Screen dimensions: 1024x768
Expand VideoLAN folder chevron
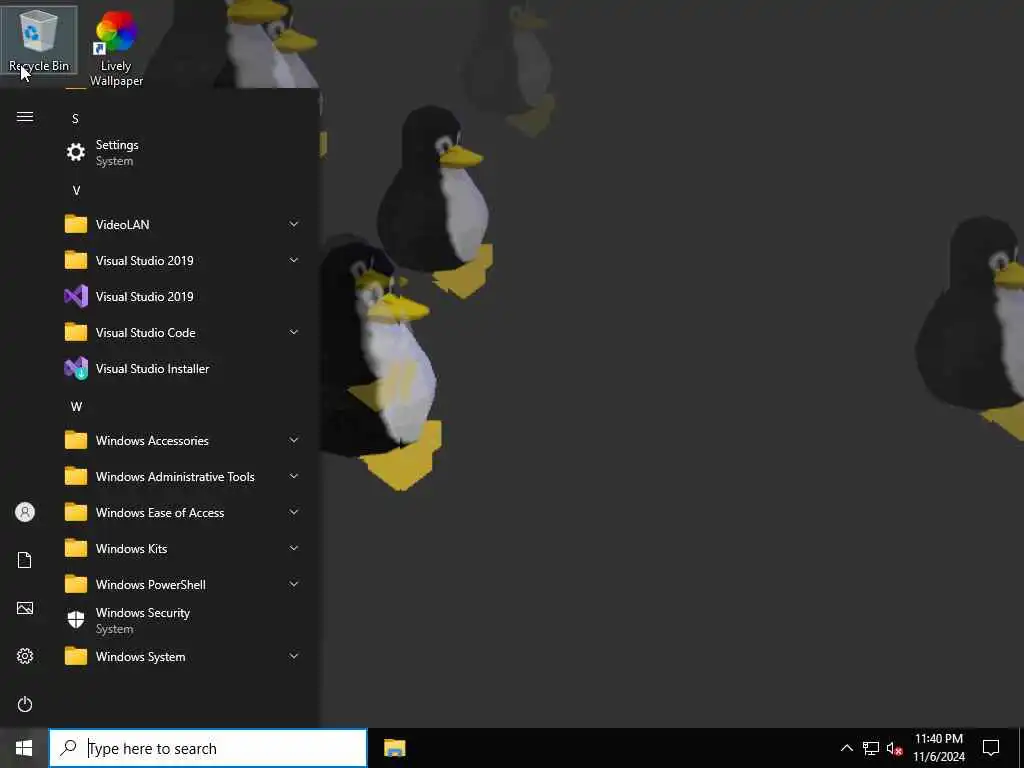pyautogui.click(x=294, y=224)
